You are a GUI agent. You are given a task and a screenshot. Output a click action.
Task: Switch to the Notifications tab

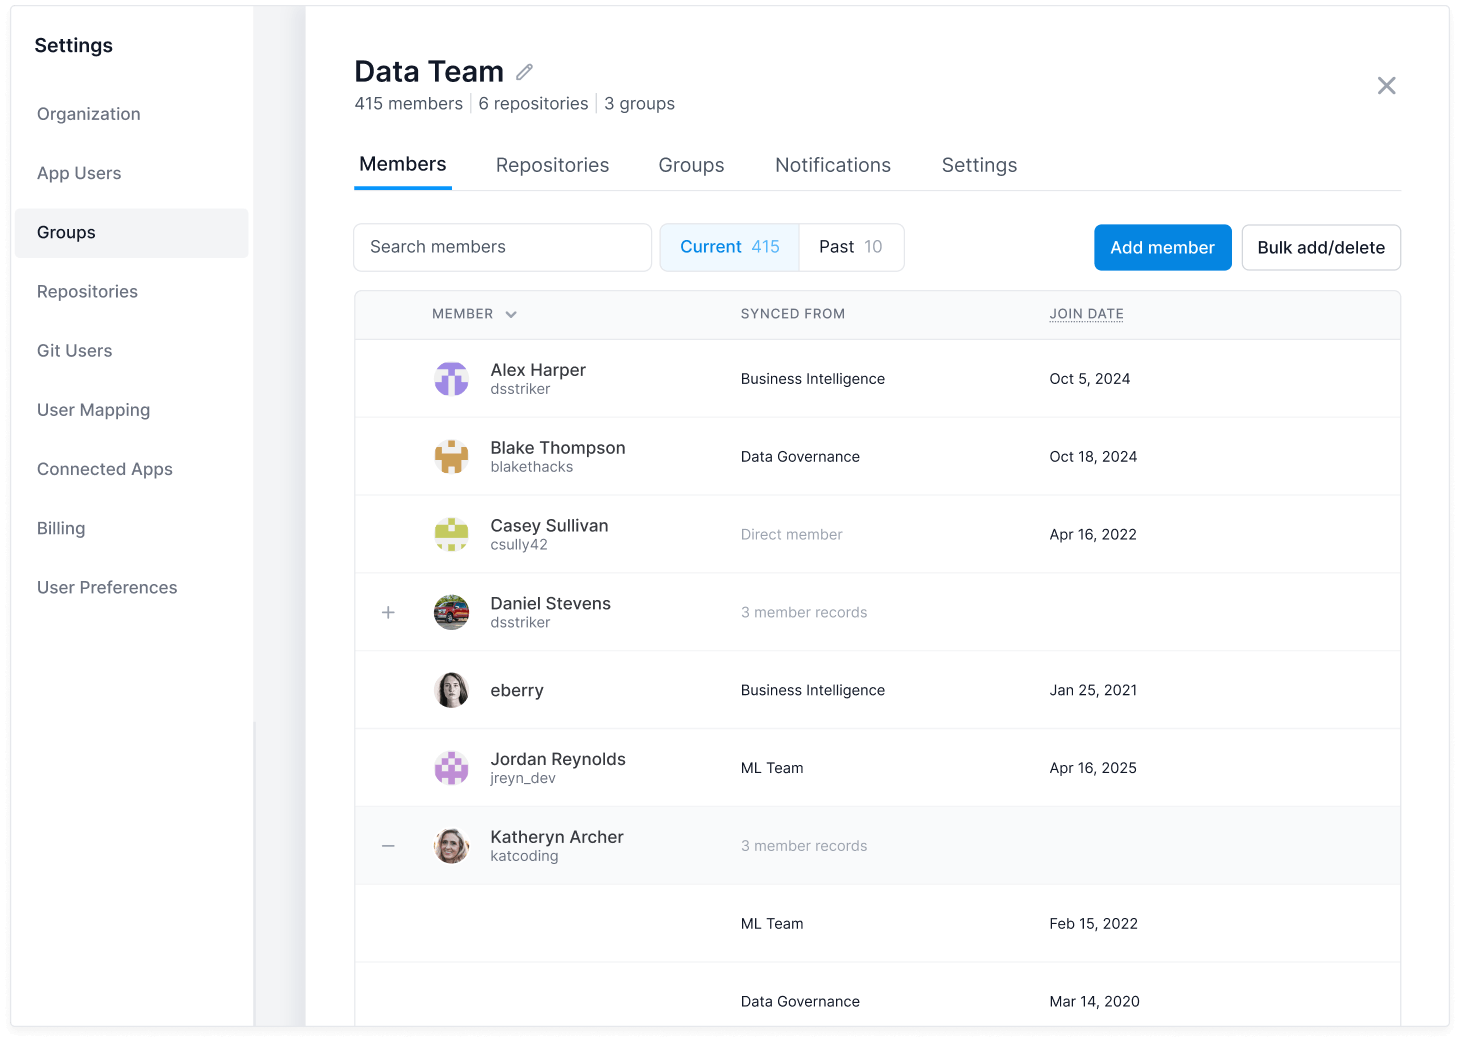click(x=832, y=165)
